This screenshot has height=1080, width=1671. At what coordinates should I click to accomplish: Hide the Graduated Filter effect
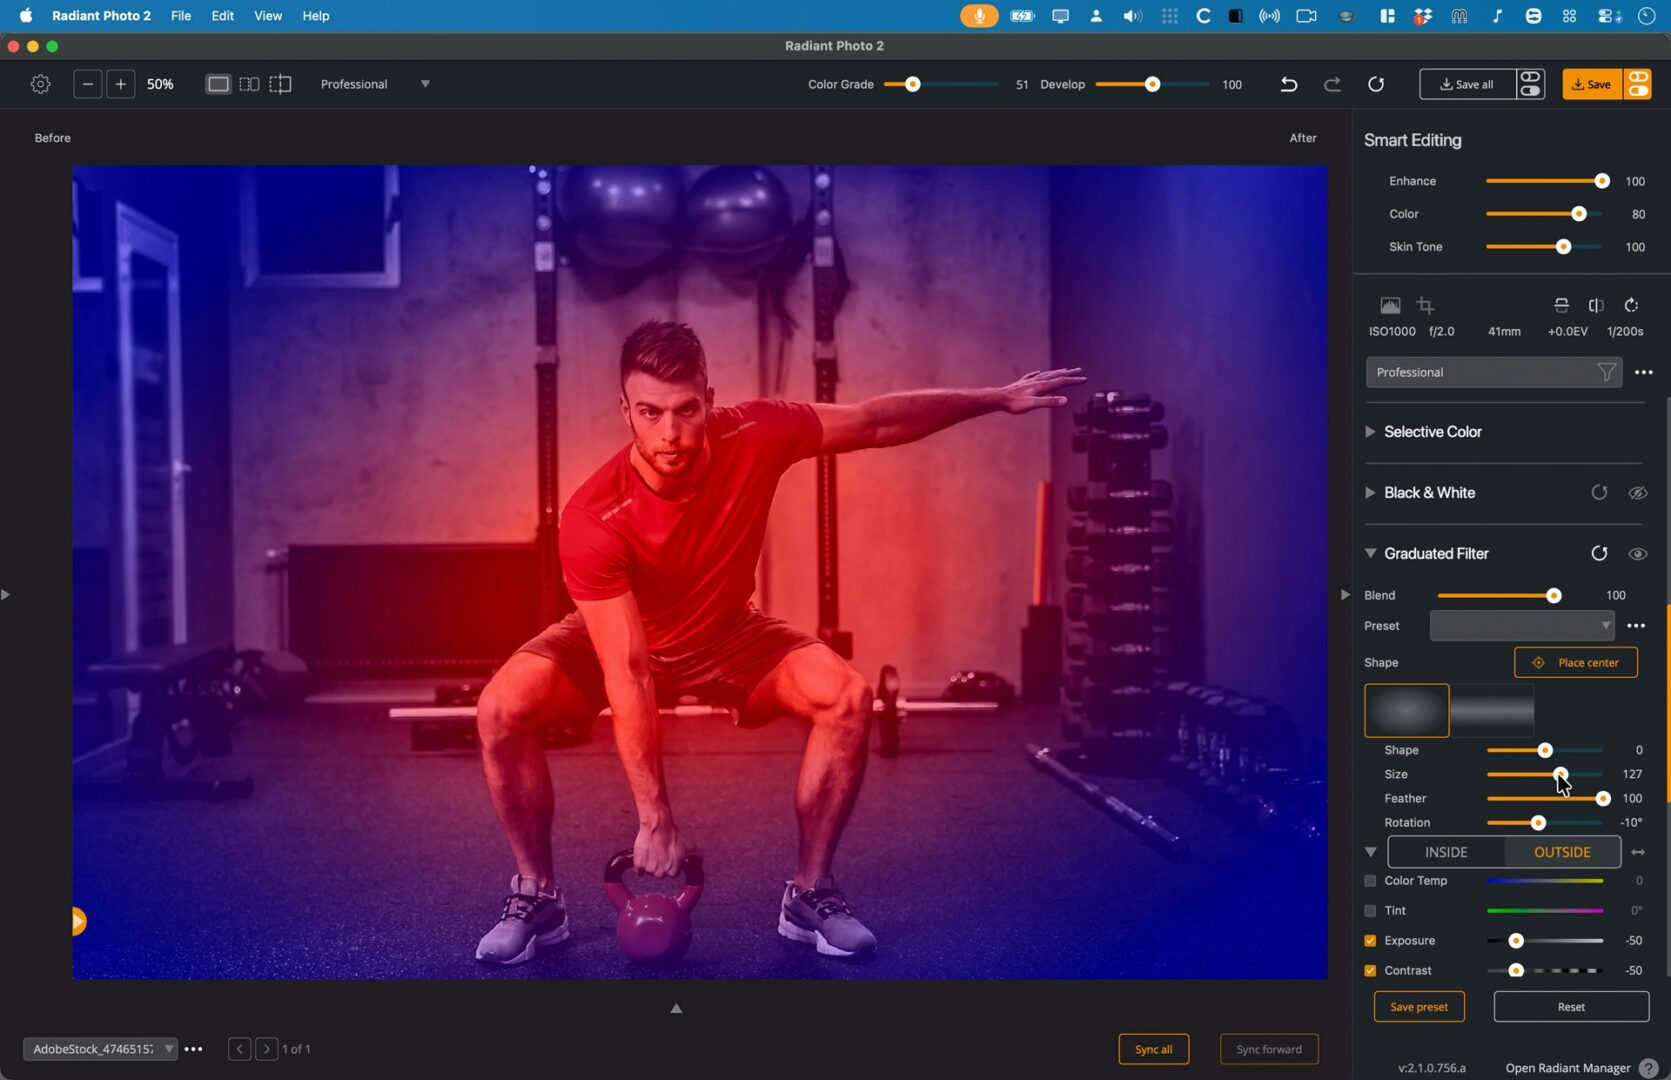1637,554
